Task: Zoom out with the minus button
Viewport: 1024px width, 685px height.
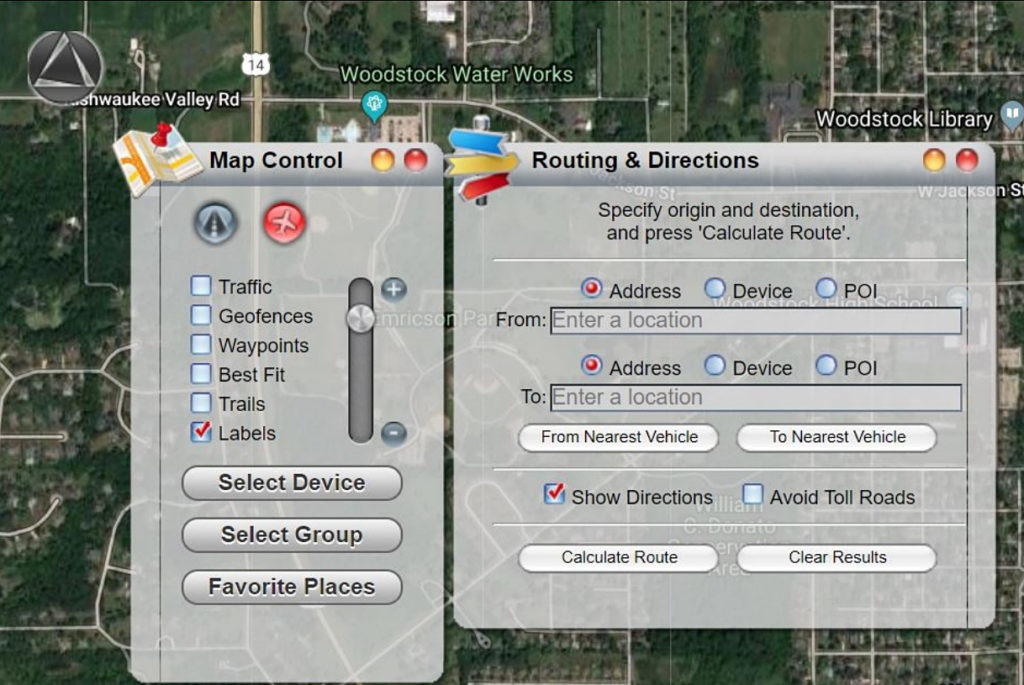Action: [x=394, y=432]
